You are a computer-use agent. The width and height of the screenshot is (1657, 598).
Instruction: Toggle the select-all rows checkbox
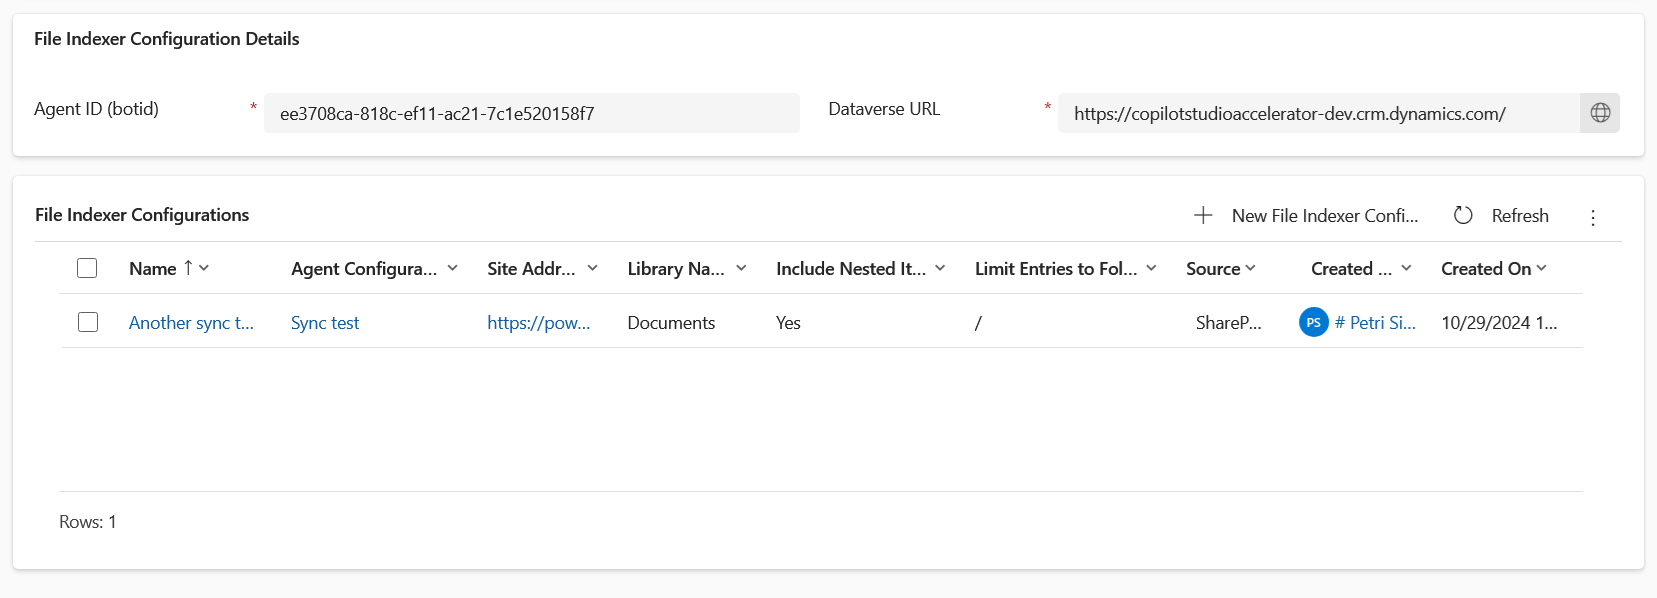[x=87, y=268]
